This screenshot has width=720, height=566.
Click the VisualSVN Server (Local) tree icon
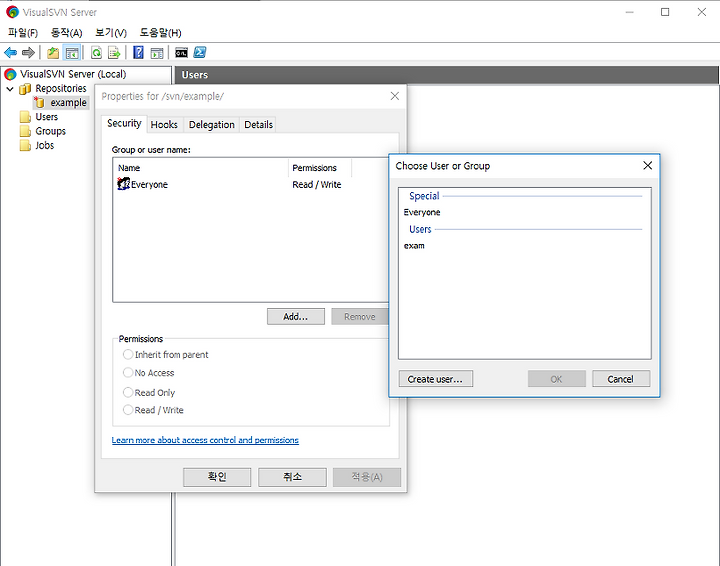tap(10, 74)
